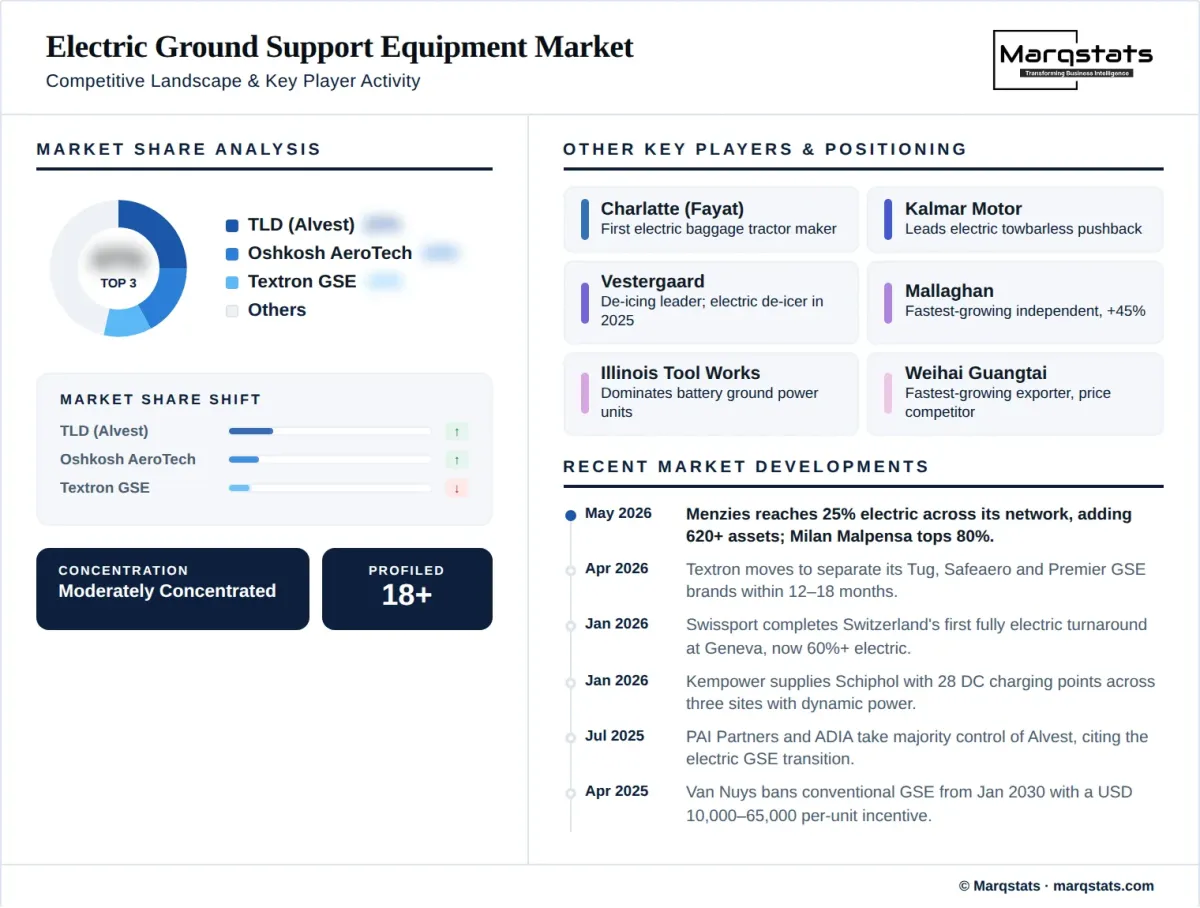Click the TLD (Alvest) share shift bar
The width and height of the screenshot is (1200, 908).
click(330, 431)
